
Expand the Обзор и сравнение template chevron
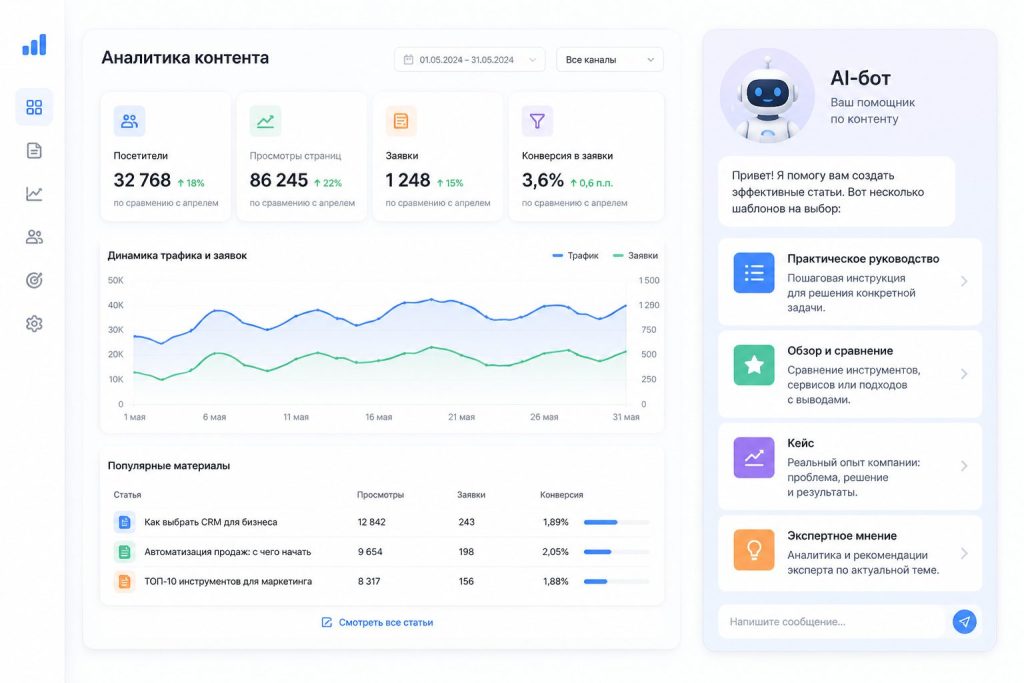point(964,373)
